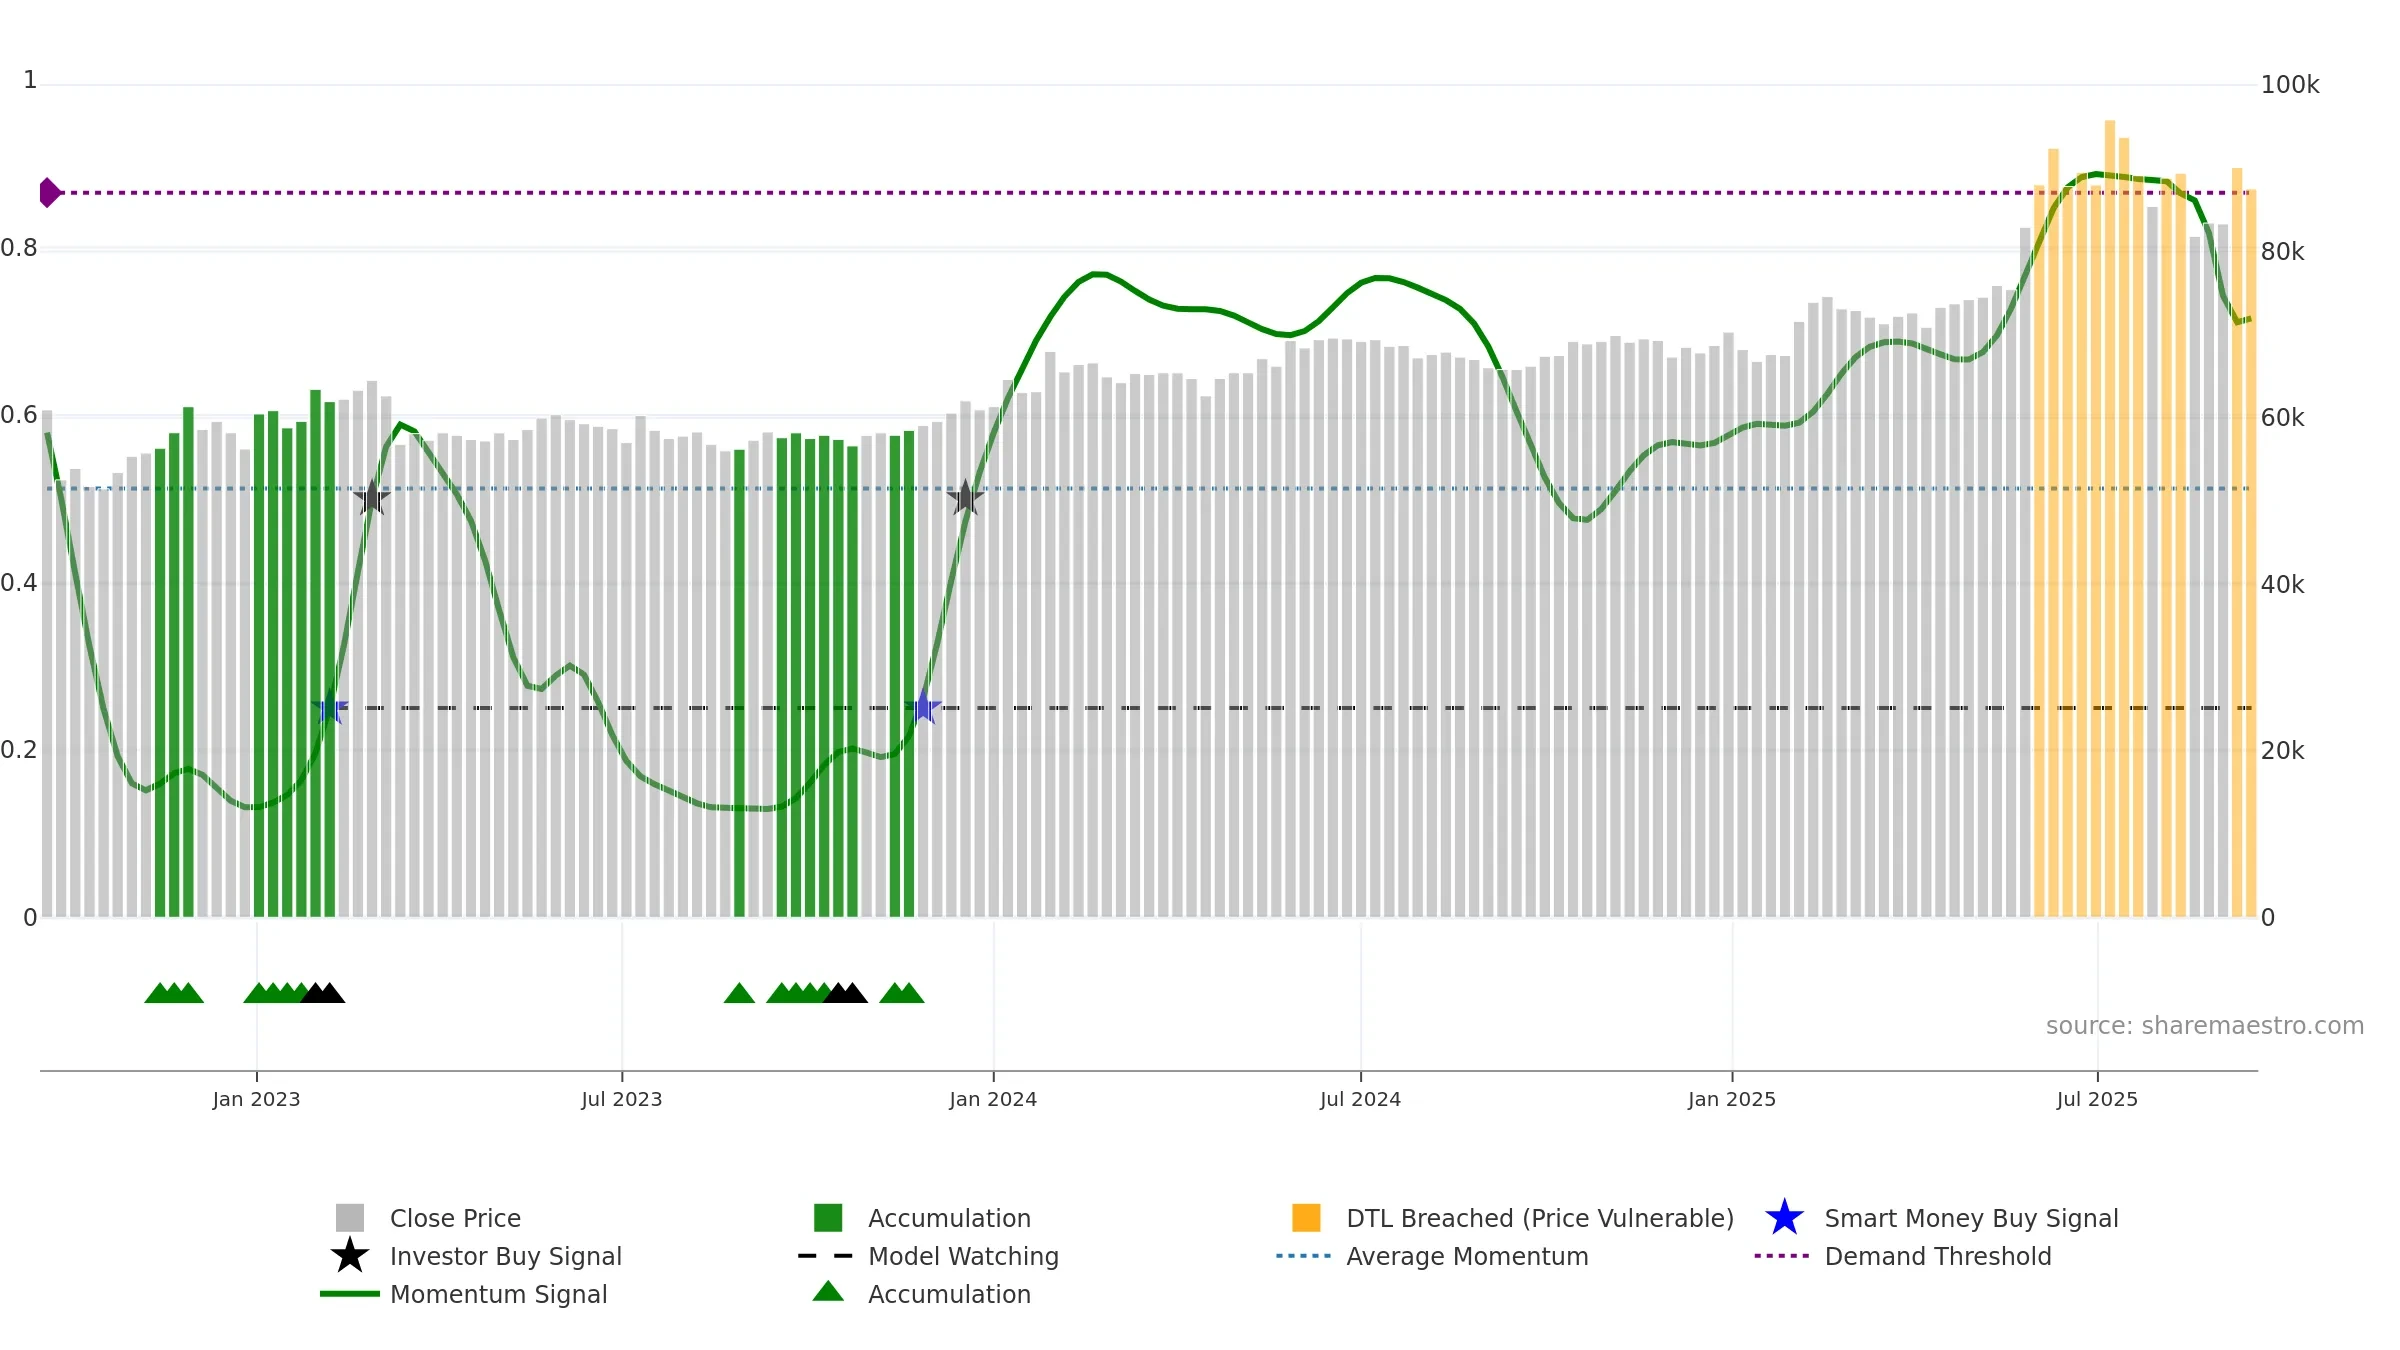
Task: Click the green Accumulation triangle legend icon
Action: point(828,1292)
